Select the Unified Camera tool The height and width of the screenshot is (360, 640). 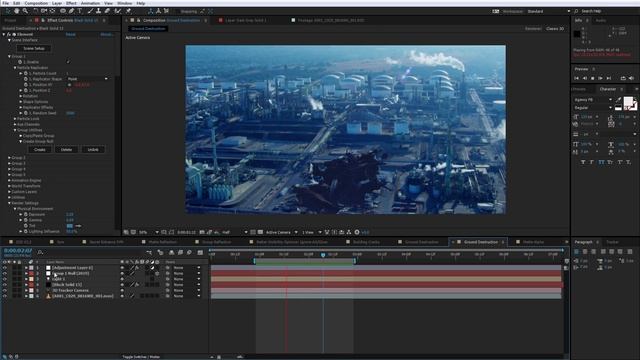pos(44,11)
